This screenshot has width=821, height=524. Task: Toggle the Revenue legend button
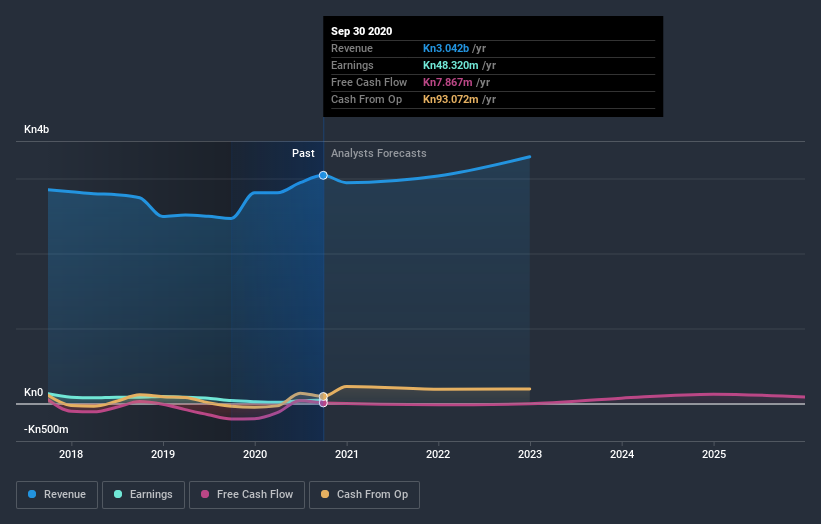coord(57,495)
